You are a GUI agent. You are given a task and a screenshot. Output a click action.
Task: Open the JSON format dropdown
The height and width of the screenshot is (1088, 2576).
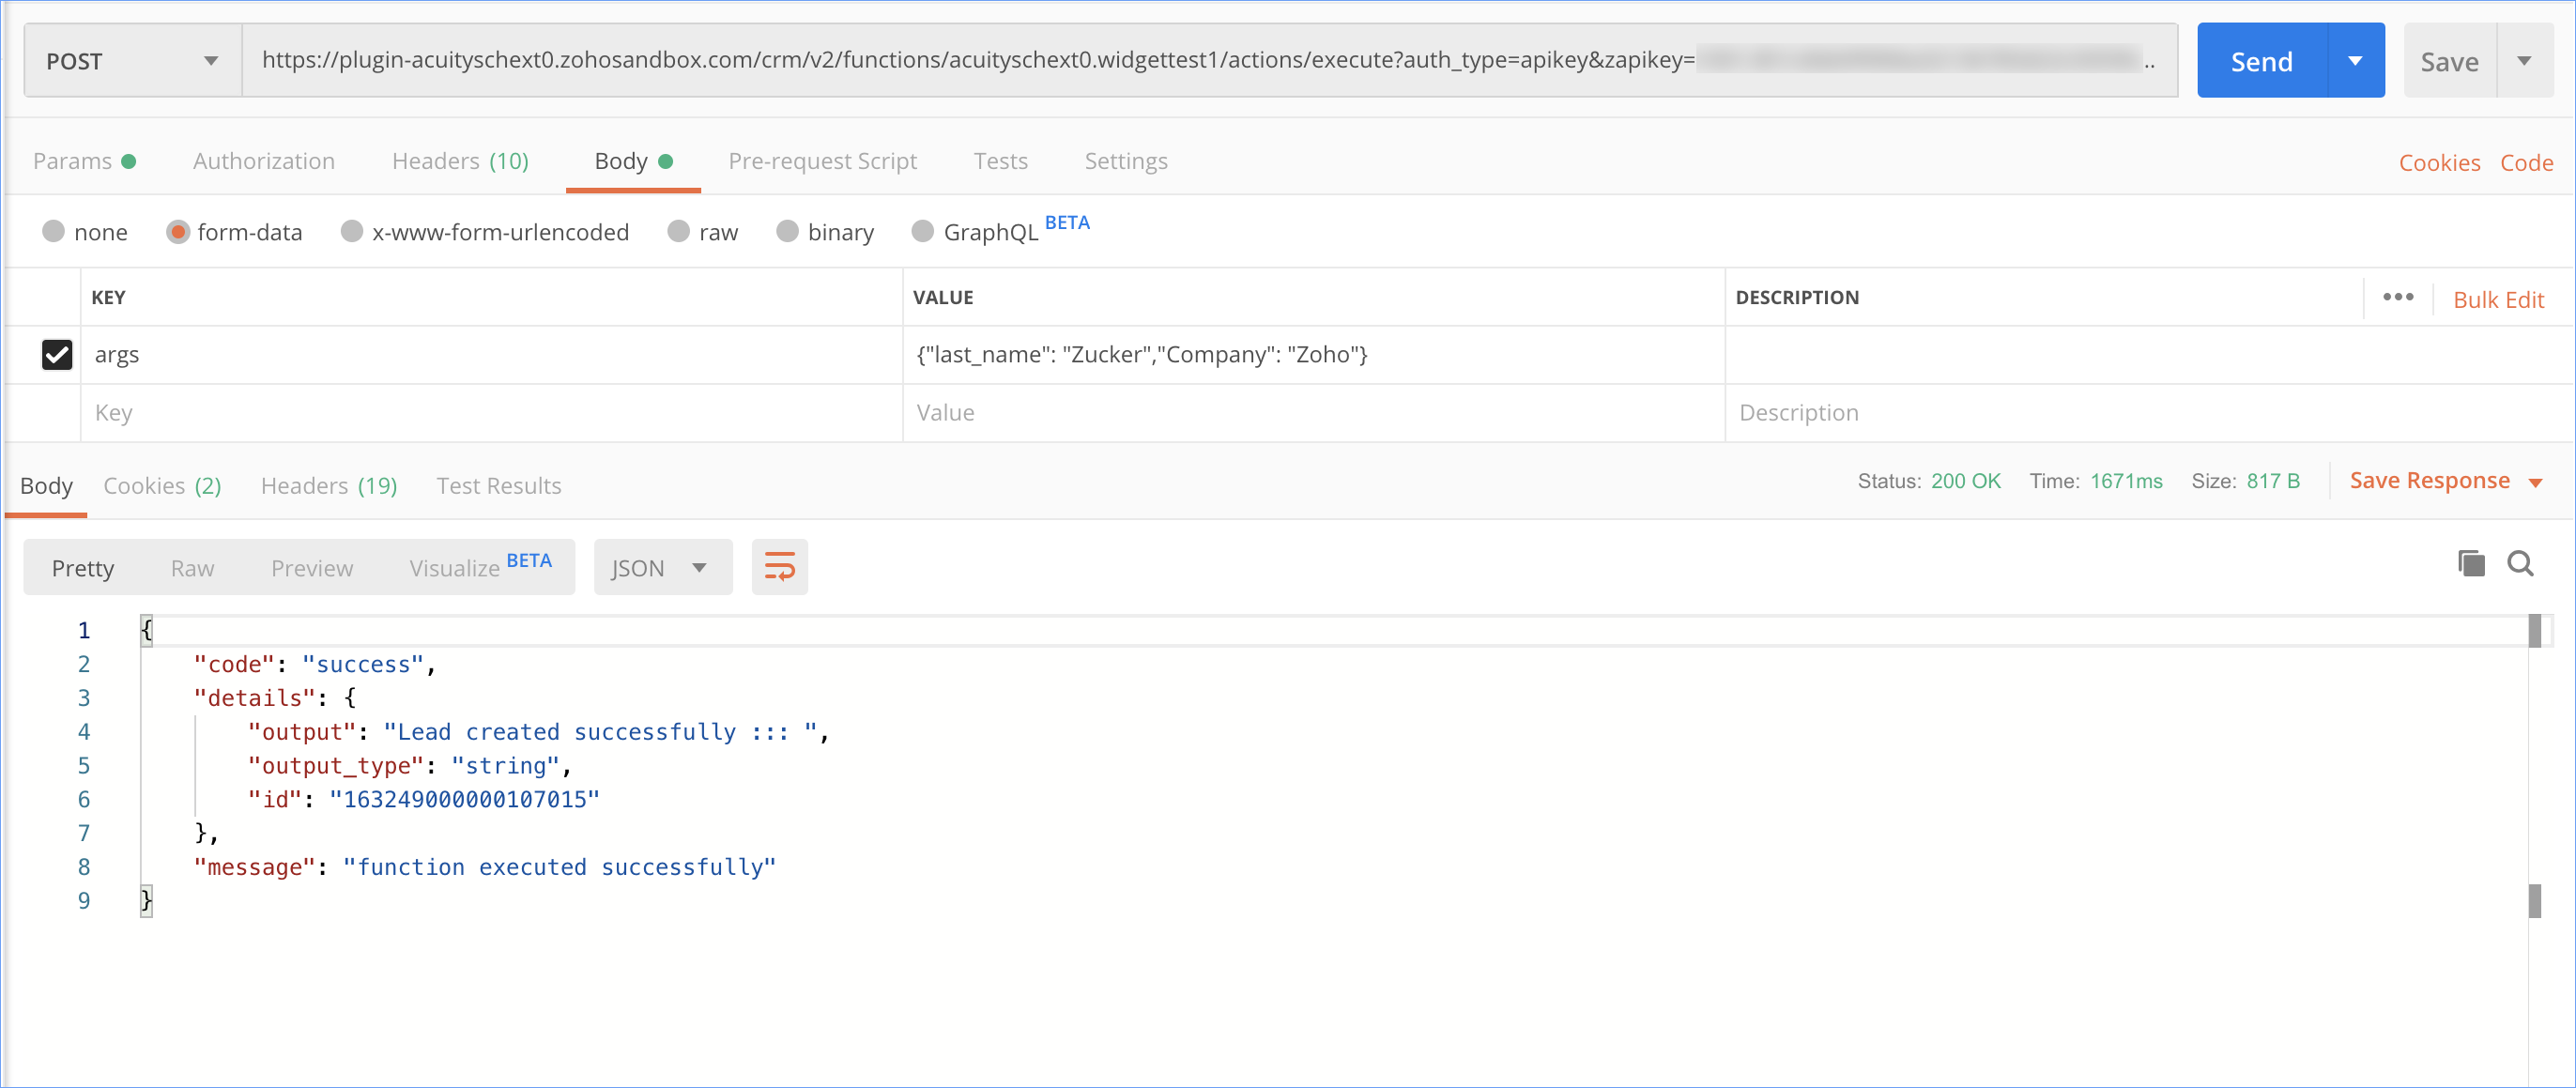click(x=662, y=568)
